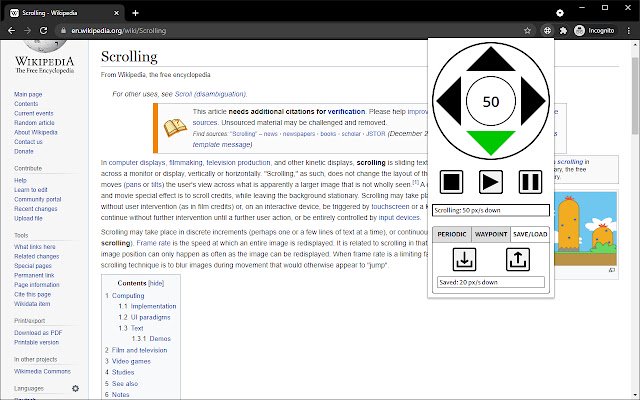Jump to 2 Film and television section
The image size is (640, 400).
tap(136, 350)
